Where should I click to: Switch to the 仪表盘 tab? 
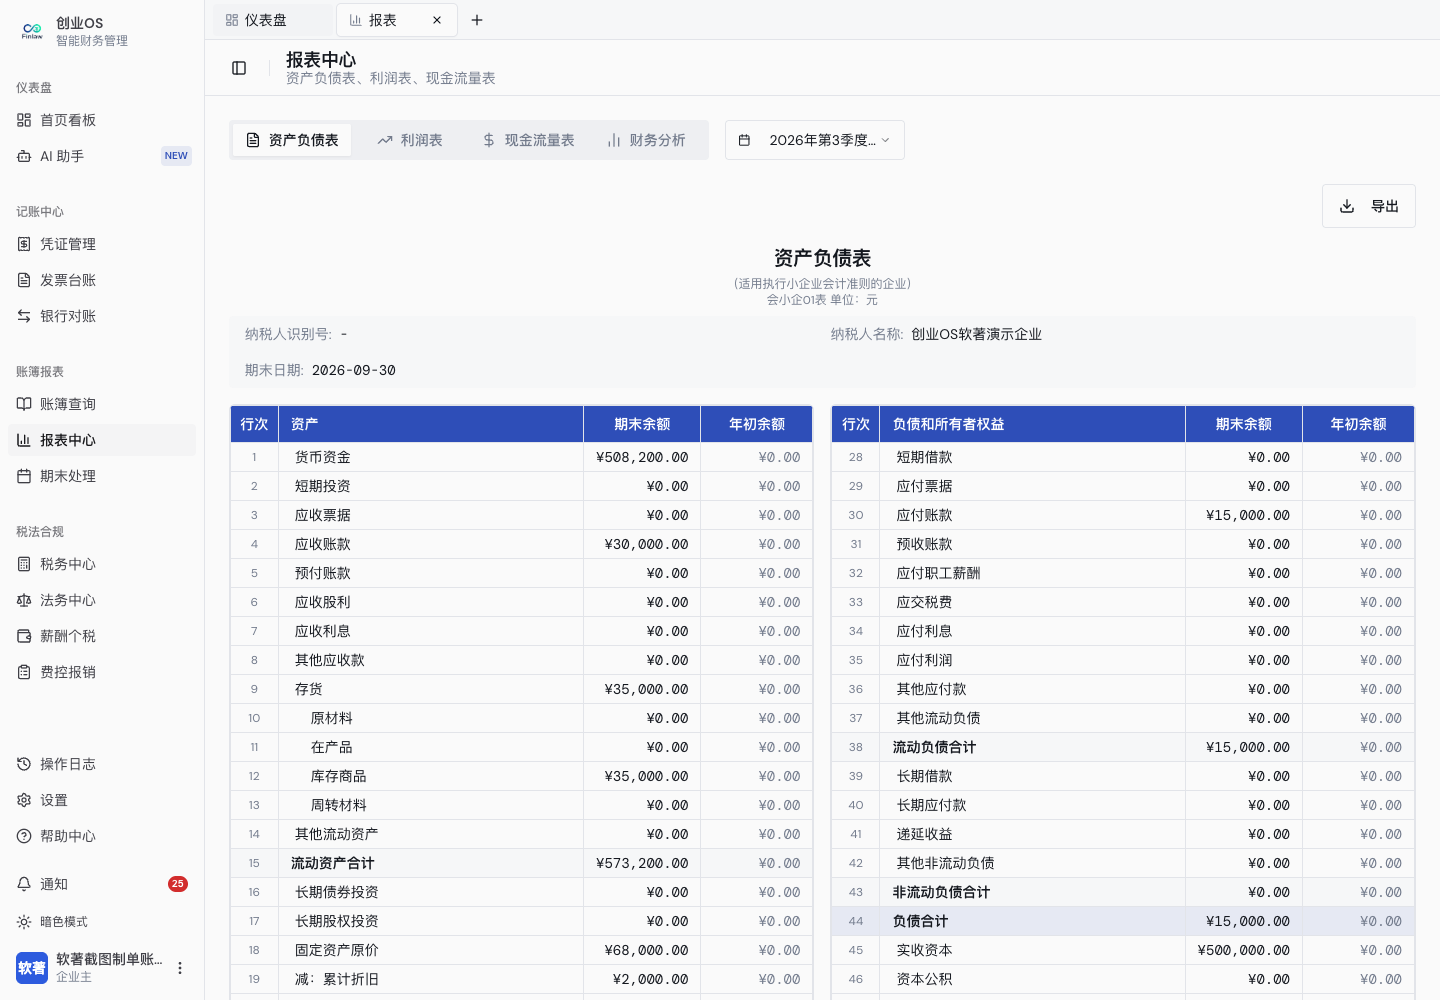[x=272, y=20]
